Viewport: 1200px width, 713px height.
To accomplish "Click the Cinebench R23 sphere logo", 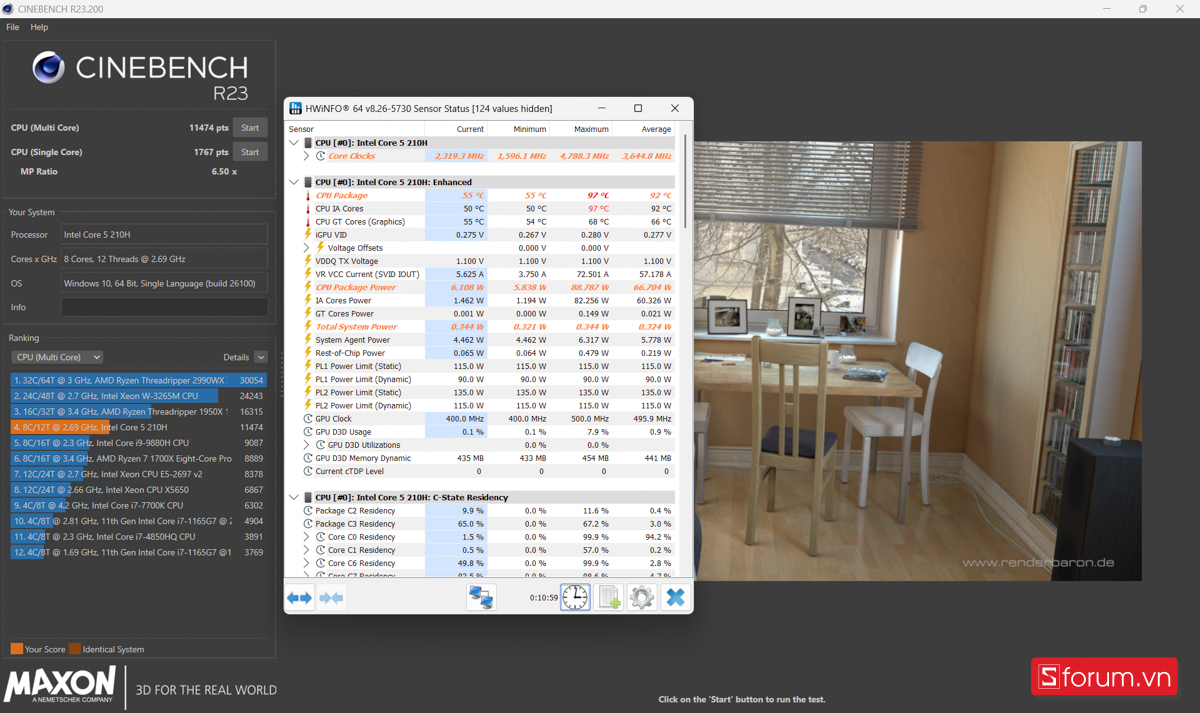I will (49, 68).
